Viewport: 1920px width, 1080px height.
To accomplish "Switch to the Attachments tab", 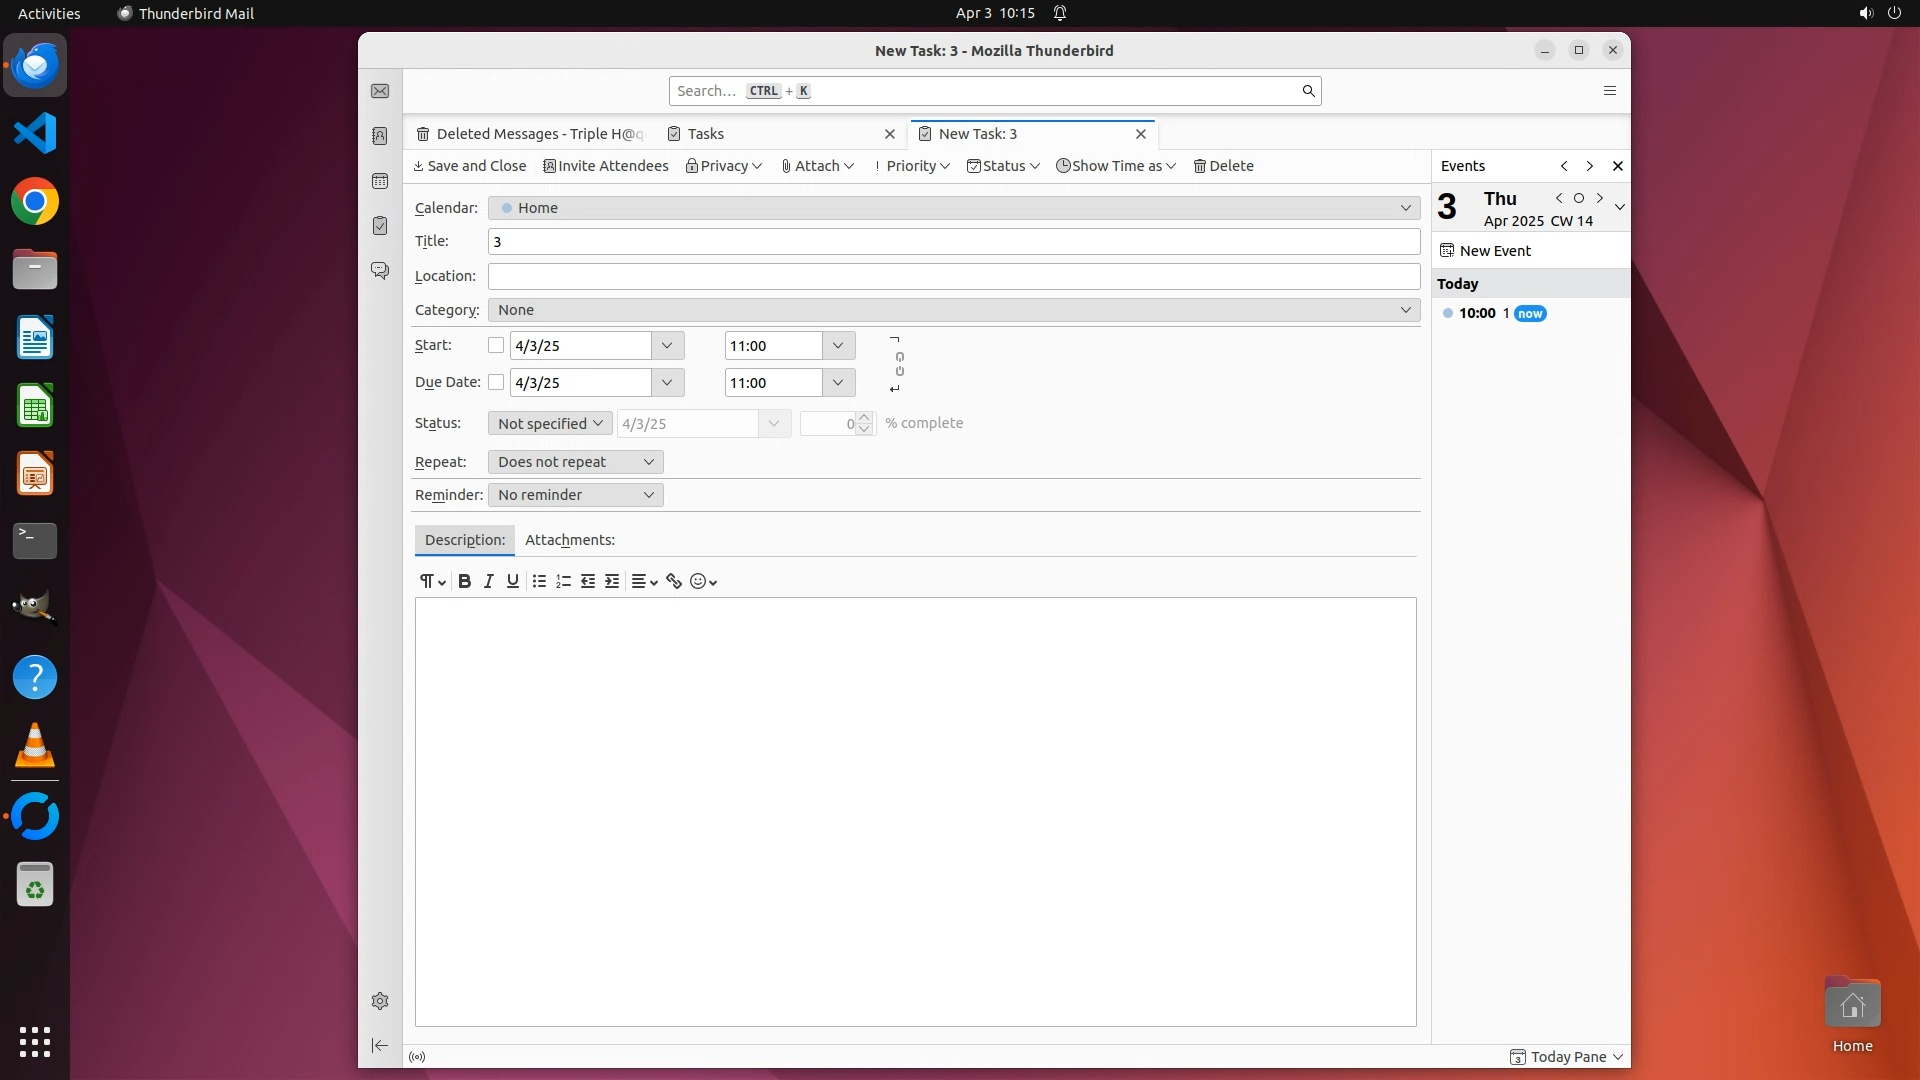I will [569, 540].
